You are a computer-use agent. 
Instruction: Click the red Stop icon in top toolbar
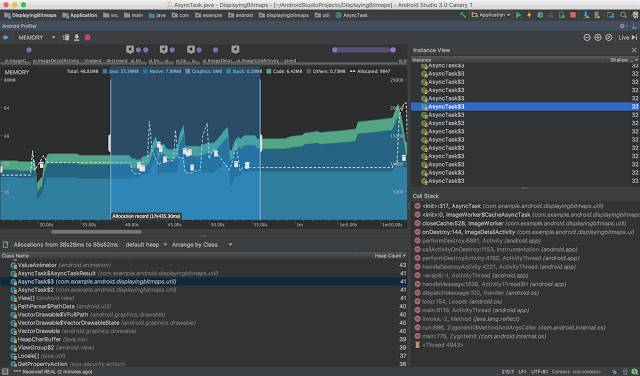pyautogui.click(x=573, y=15)
